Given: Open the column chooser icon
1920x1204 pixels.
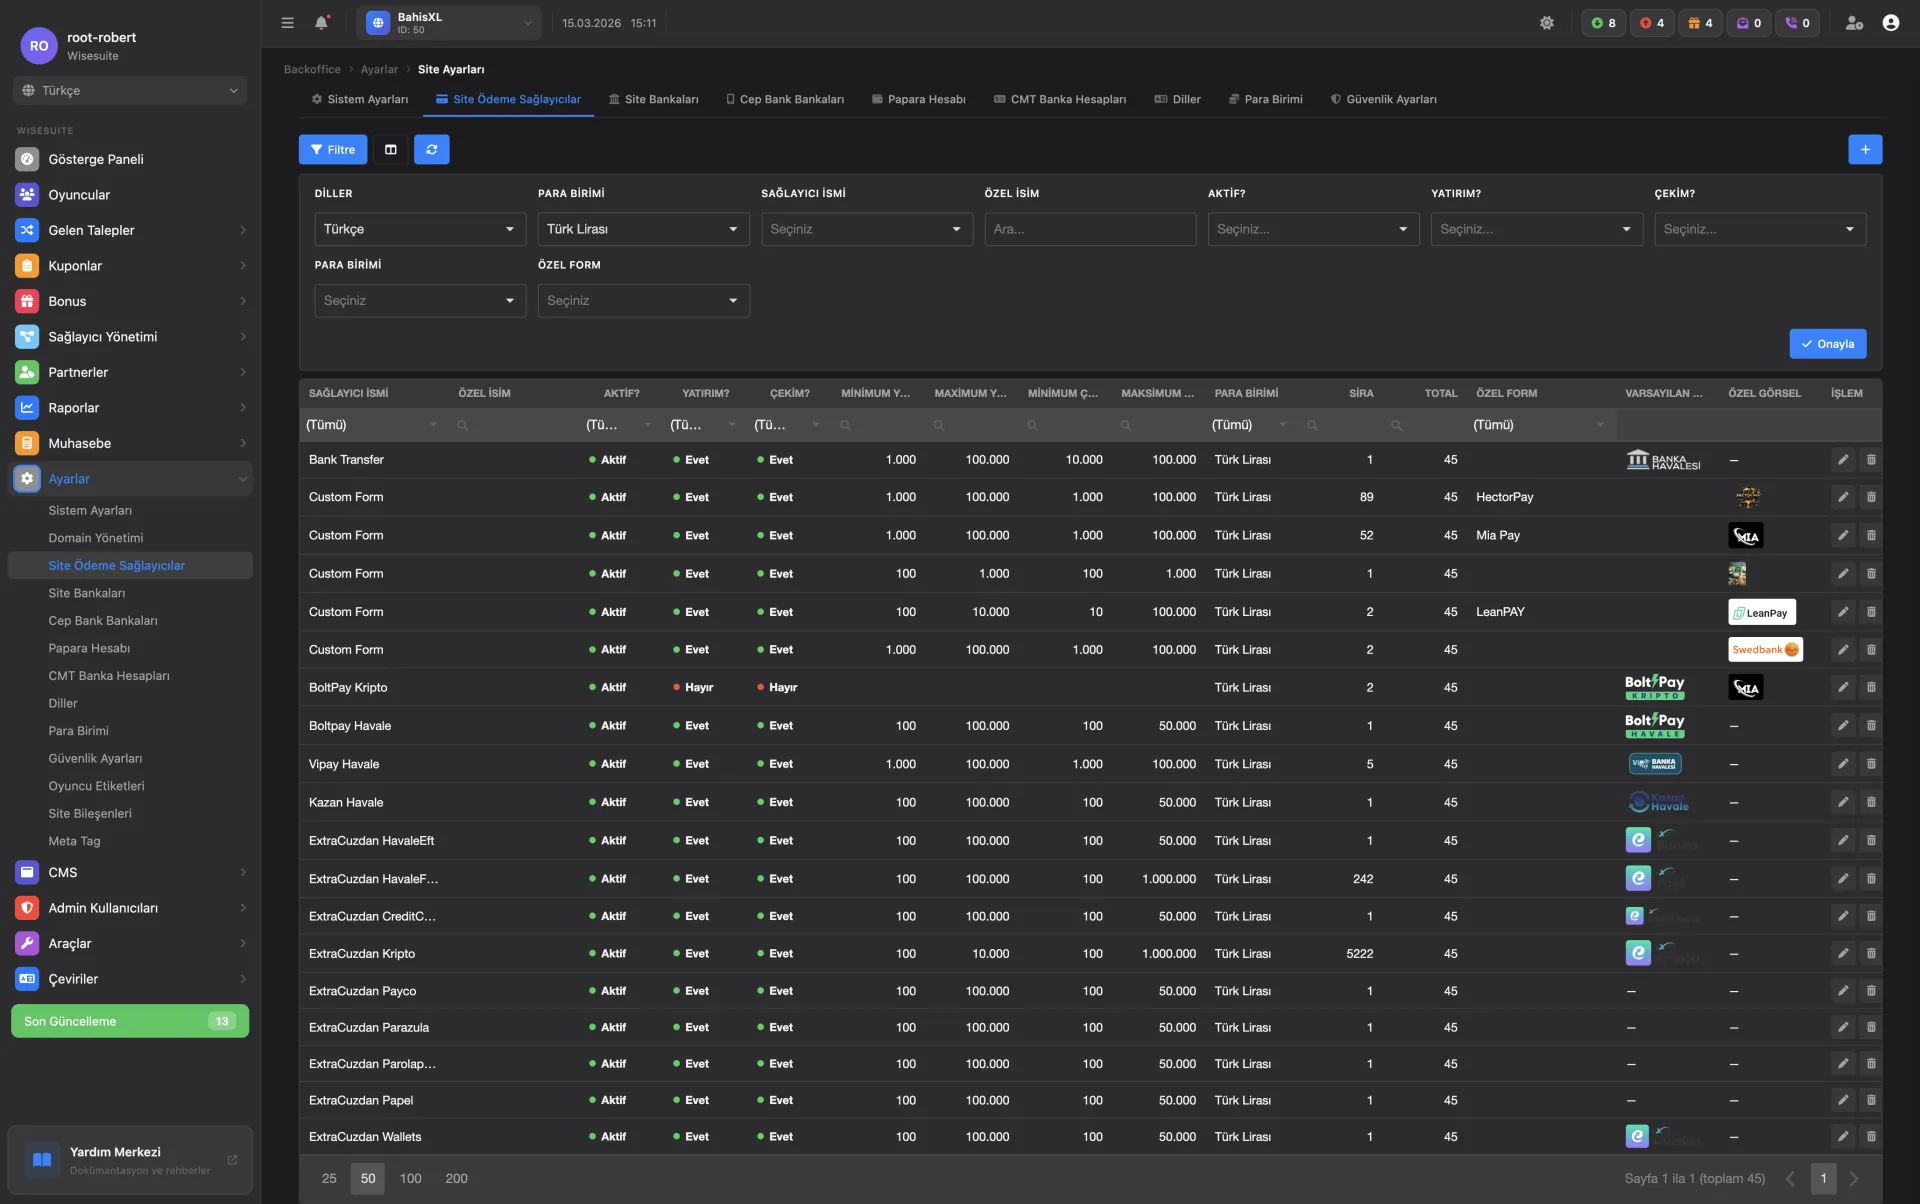Looking at the screenshot, I should pos(391,150).
